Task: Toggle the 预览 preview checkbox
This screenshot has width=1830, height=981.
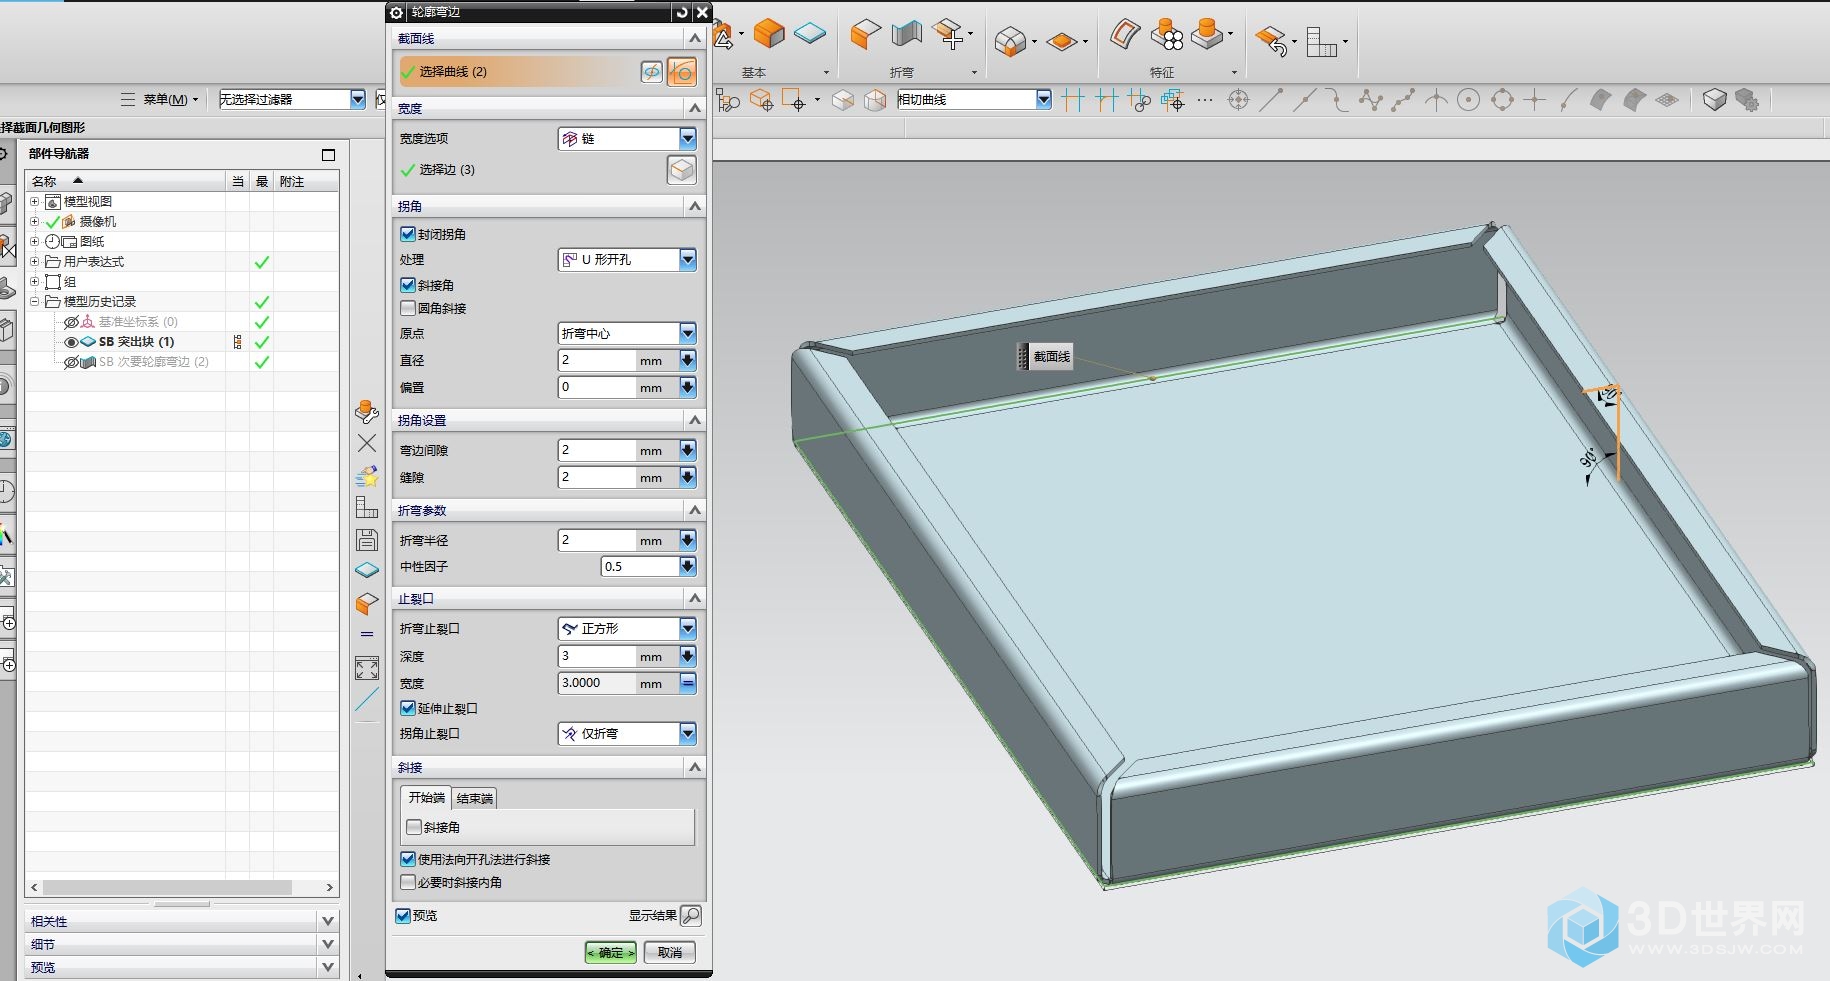Action: point(403,915)
